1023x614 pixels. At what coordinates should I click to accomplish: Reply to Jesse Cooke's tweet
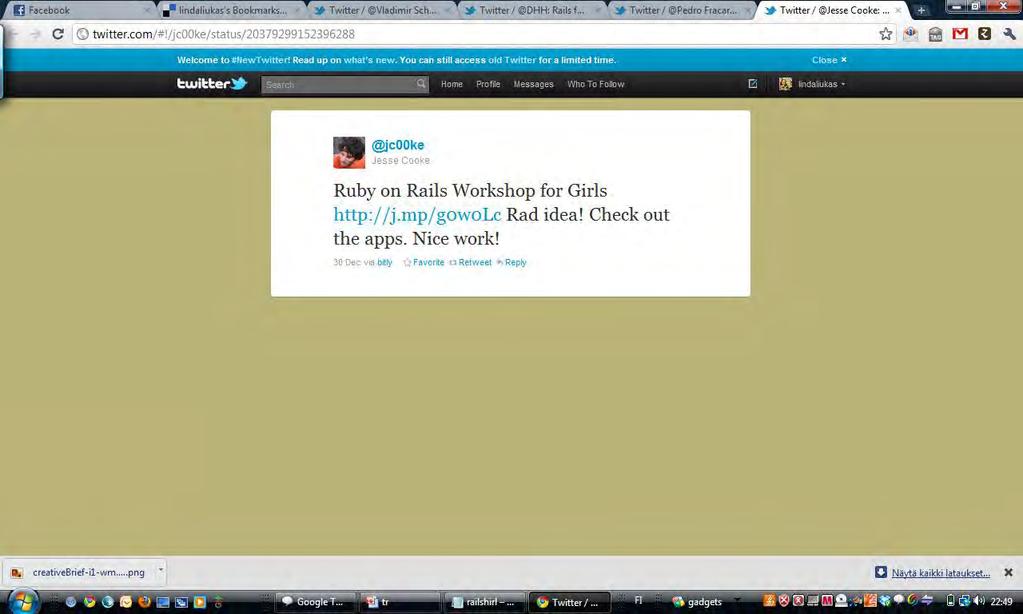(512, 262)
